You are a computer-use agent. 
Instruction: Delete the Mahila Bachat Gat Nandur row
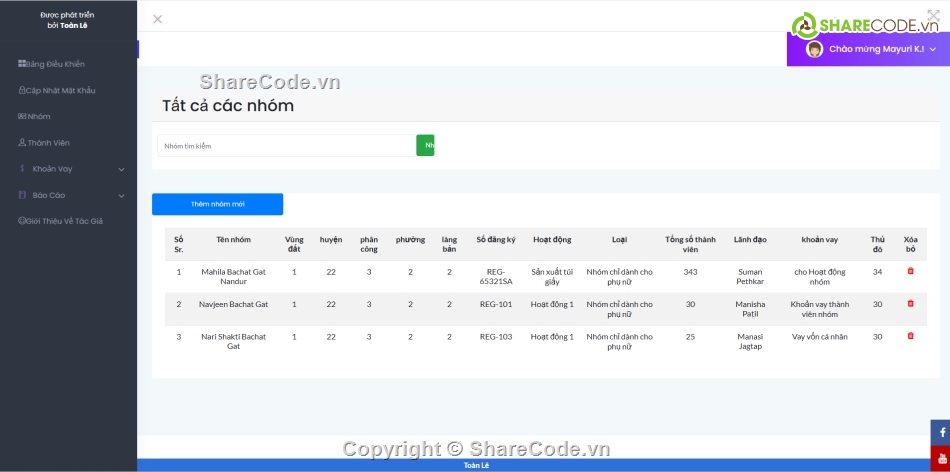[x=910, y=271]
